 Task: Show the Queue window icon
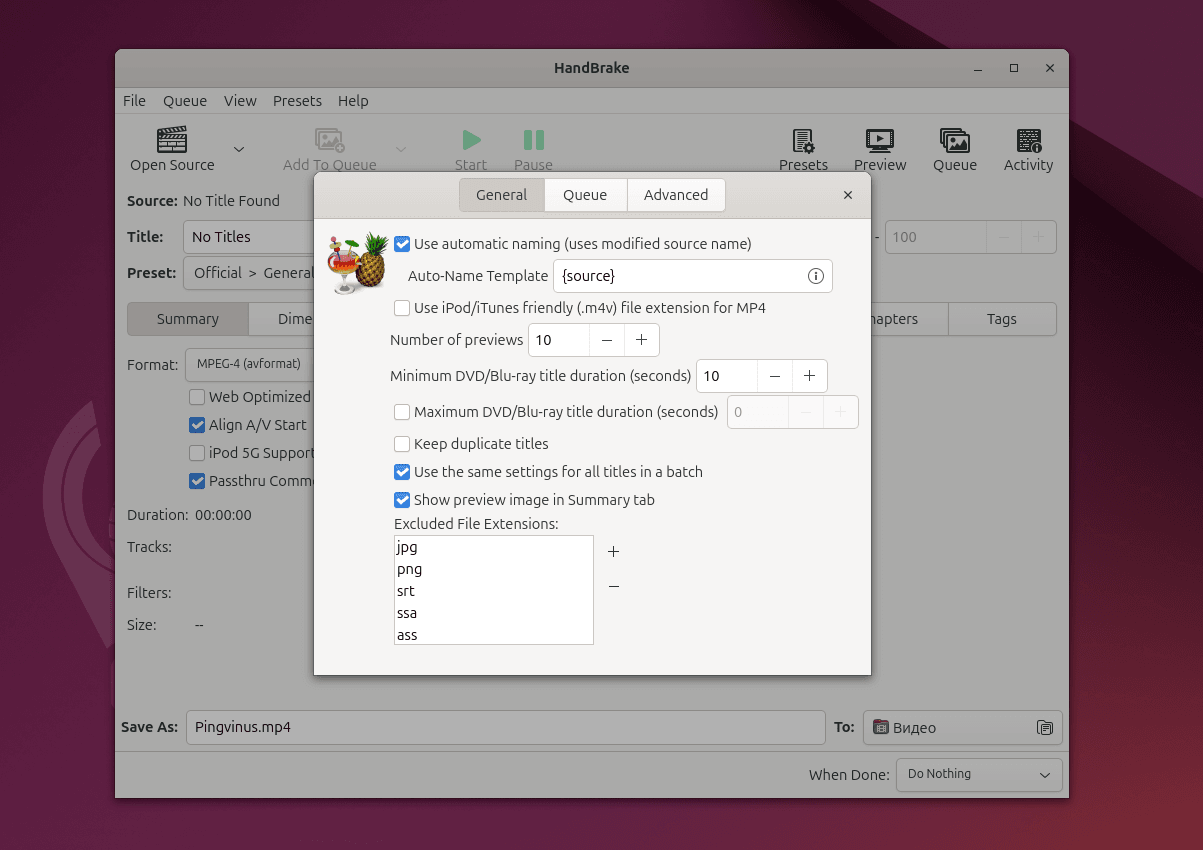coord(954,141)
